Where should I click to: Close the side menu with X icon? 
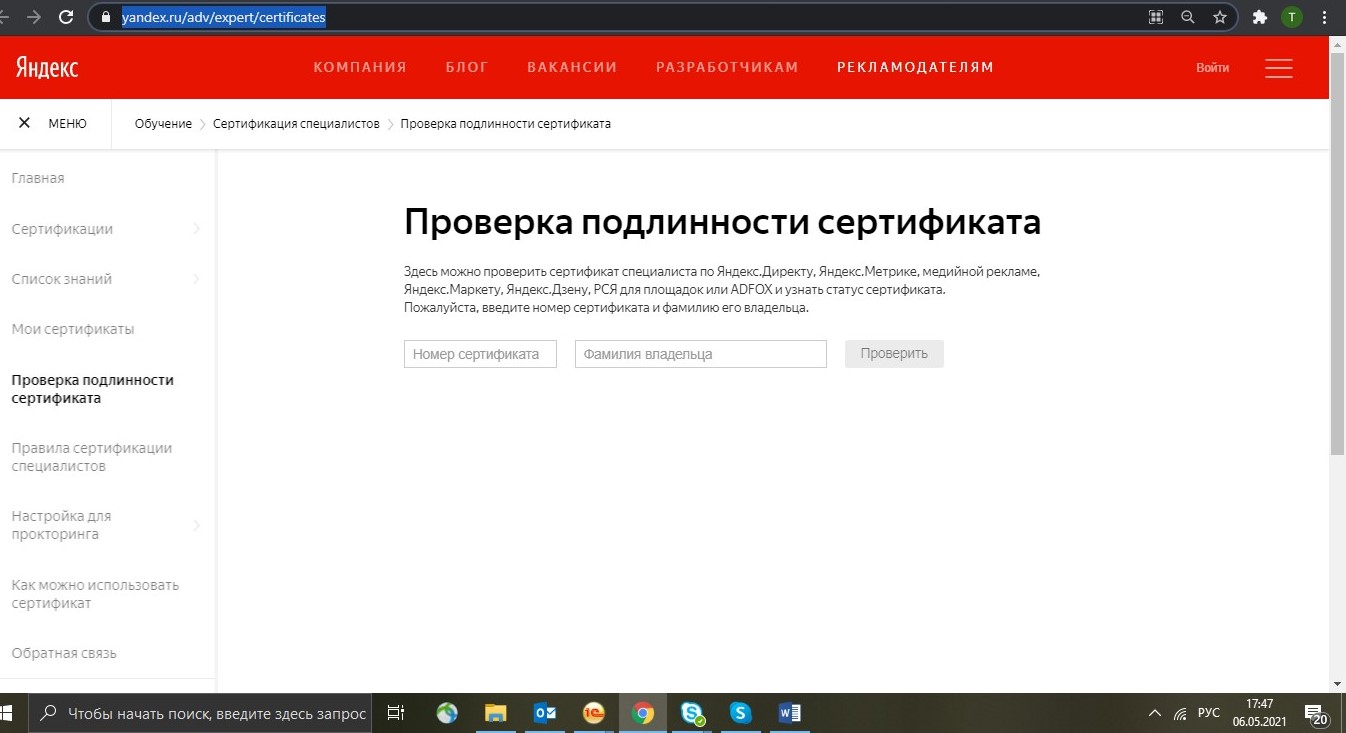[24, 124]
